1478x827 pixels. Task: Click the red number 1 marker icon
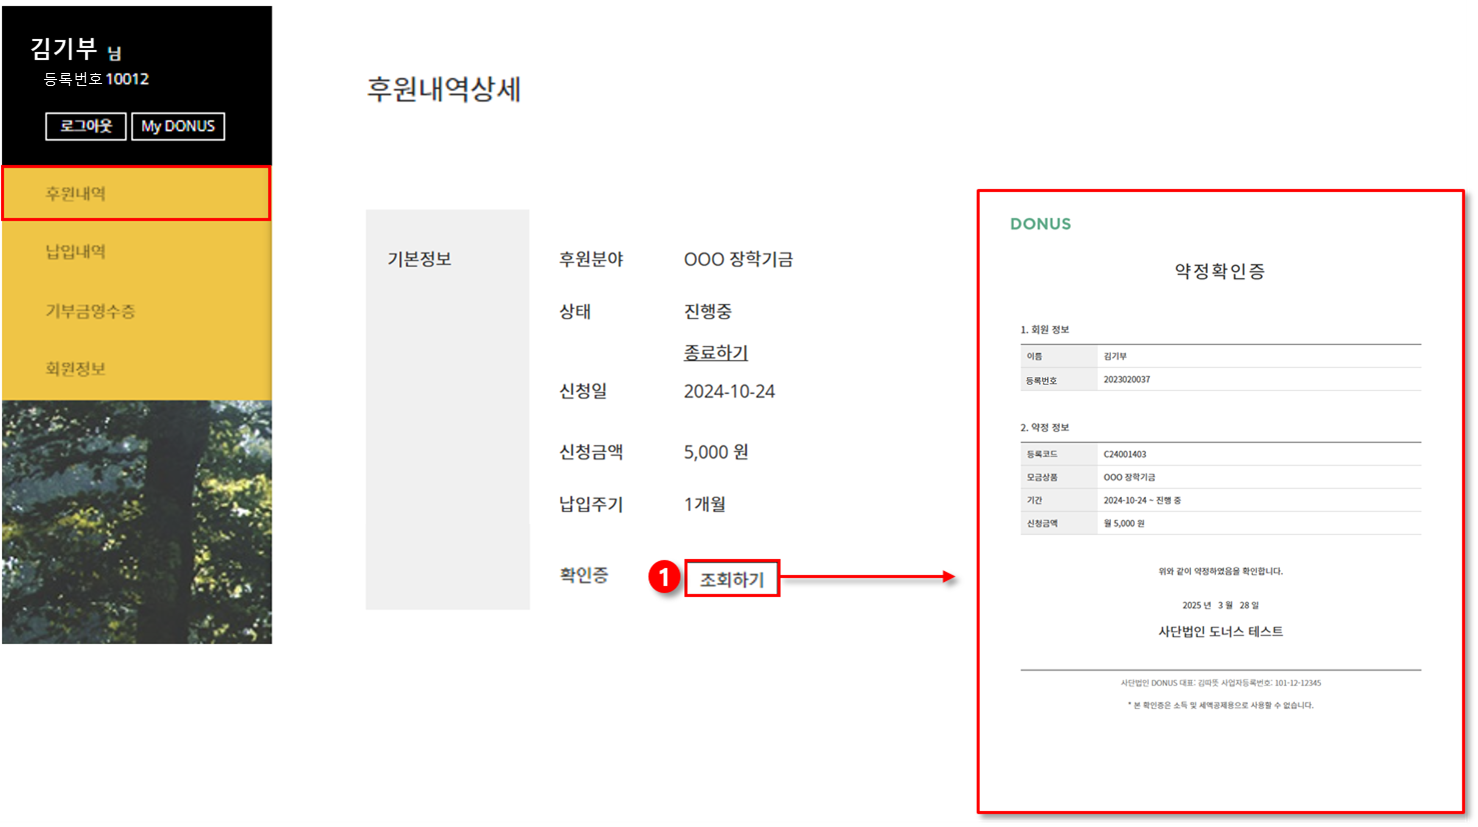pos(664,577)
